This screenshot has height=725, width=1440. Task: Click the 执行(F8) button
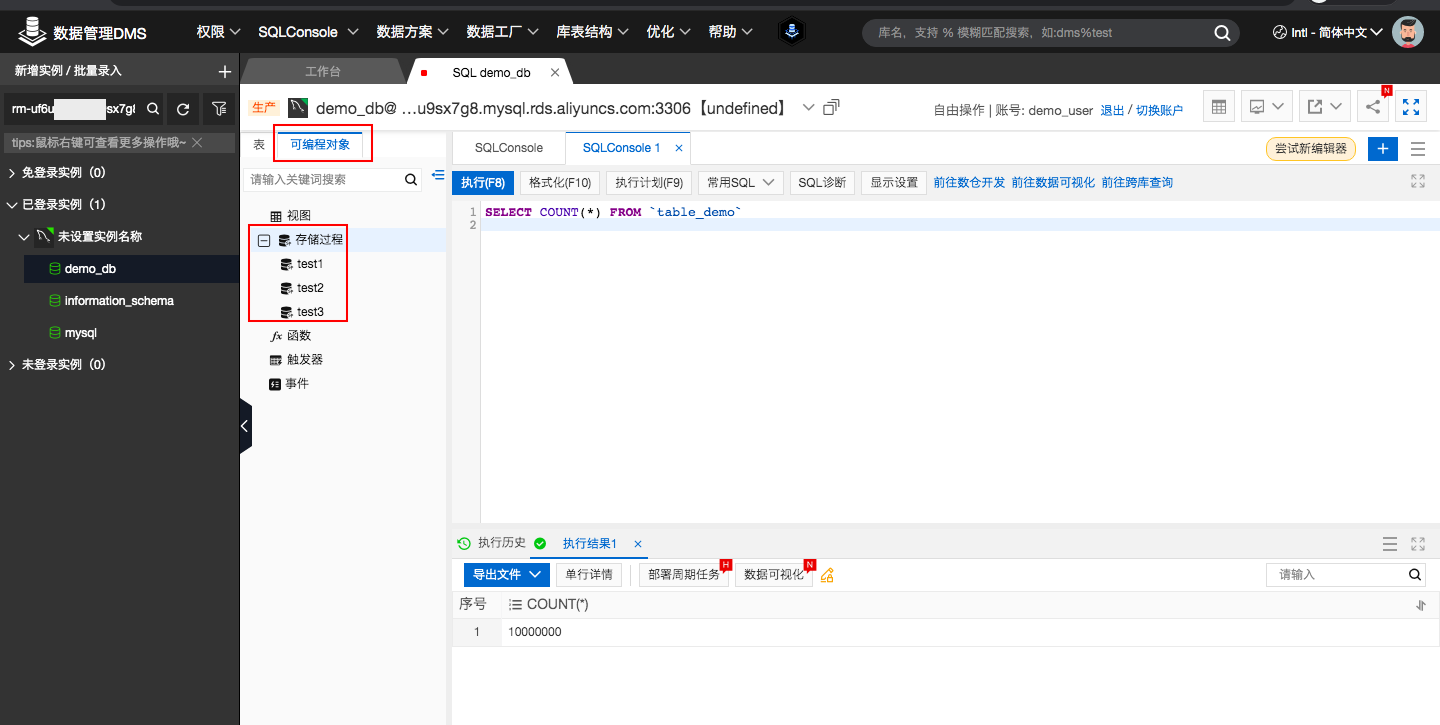(483, 182)
